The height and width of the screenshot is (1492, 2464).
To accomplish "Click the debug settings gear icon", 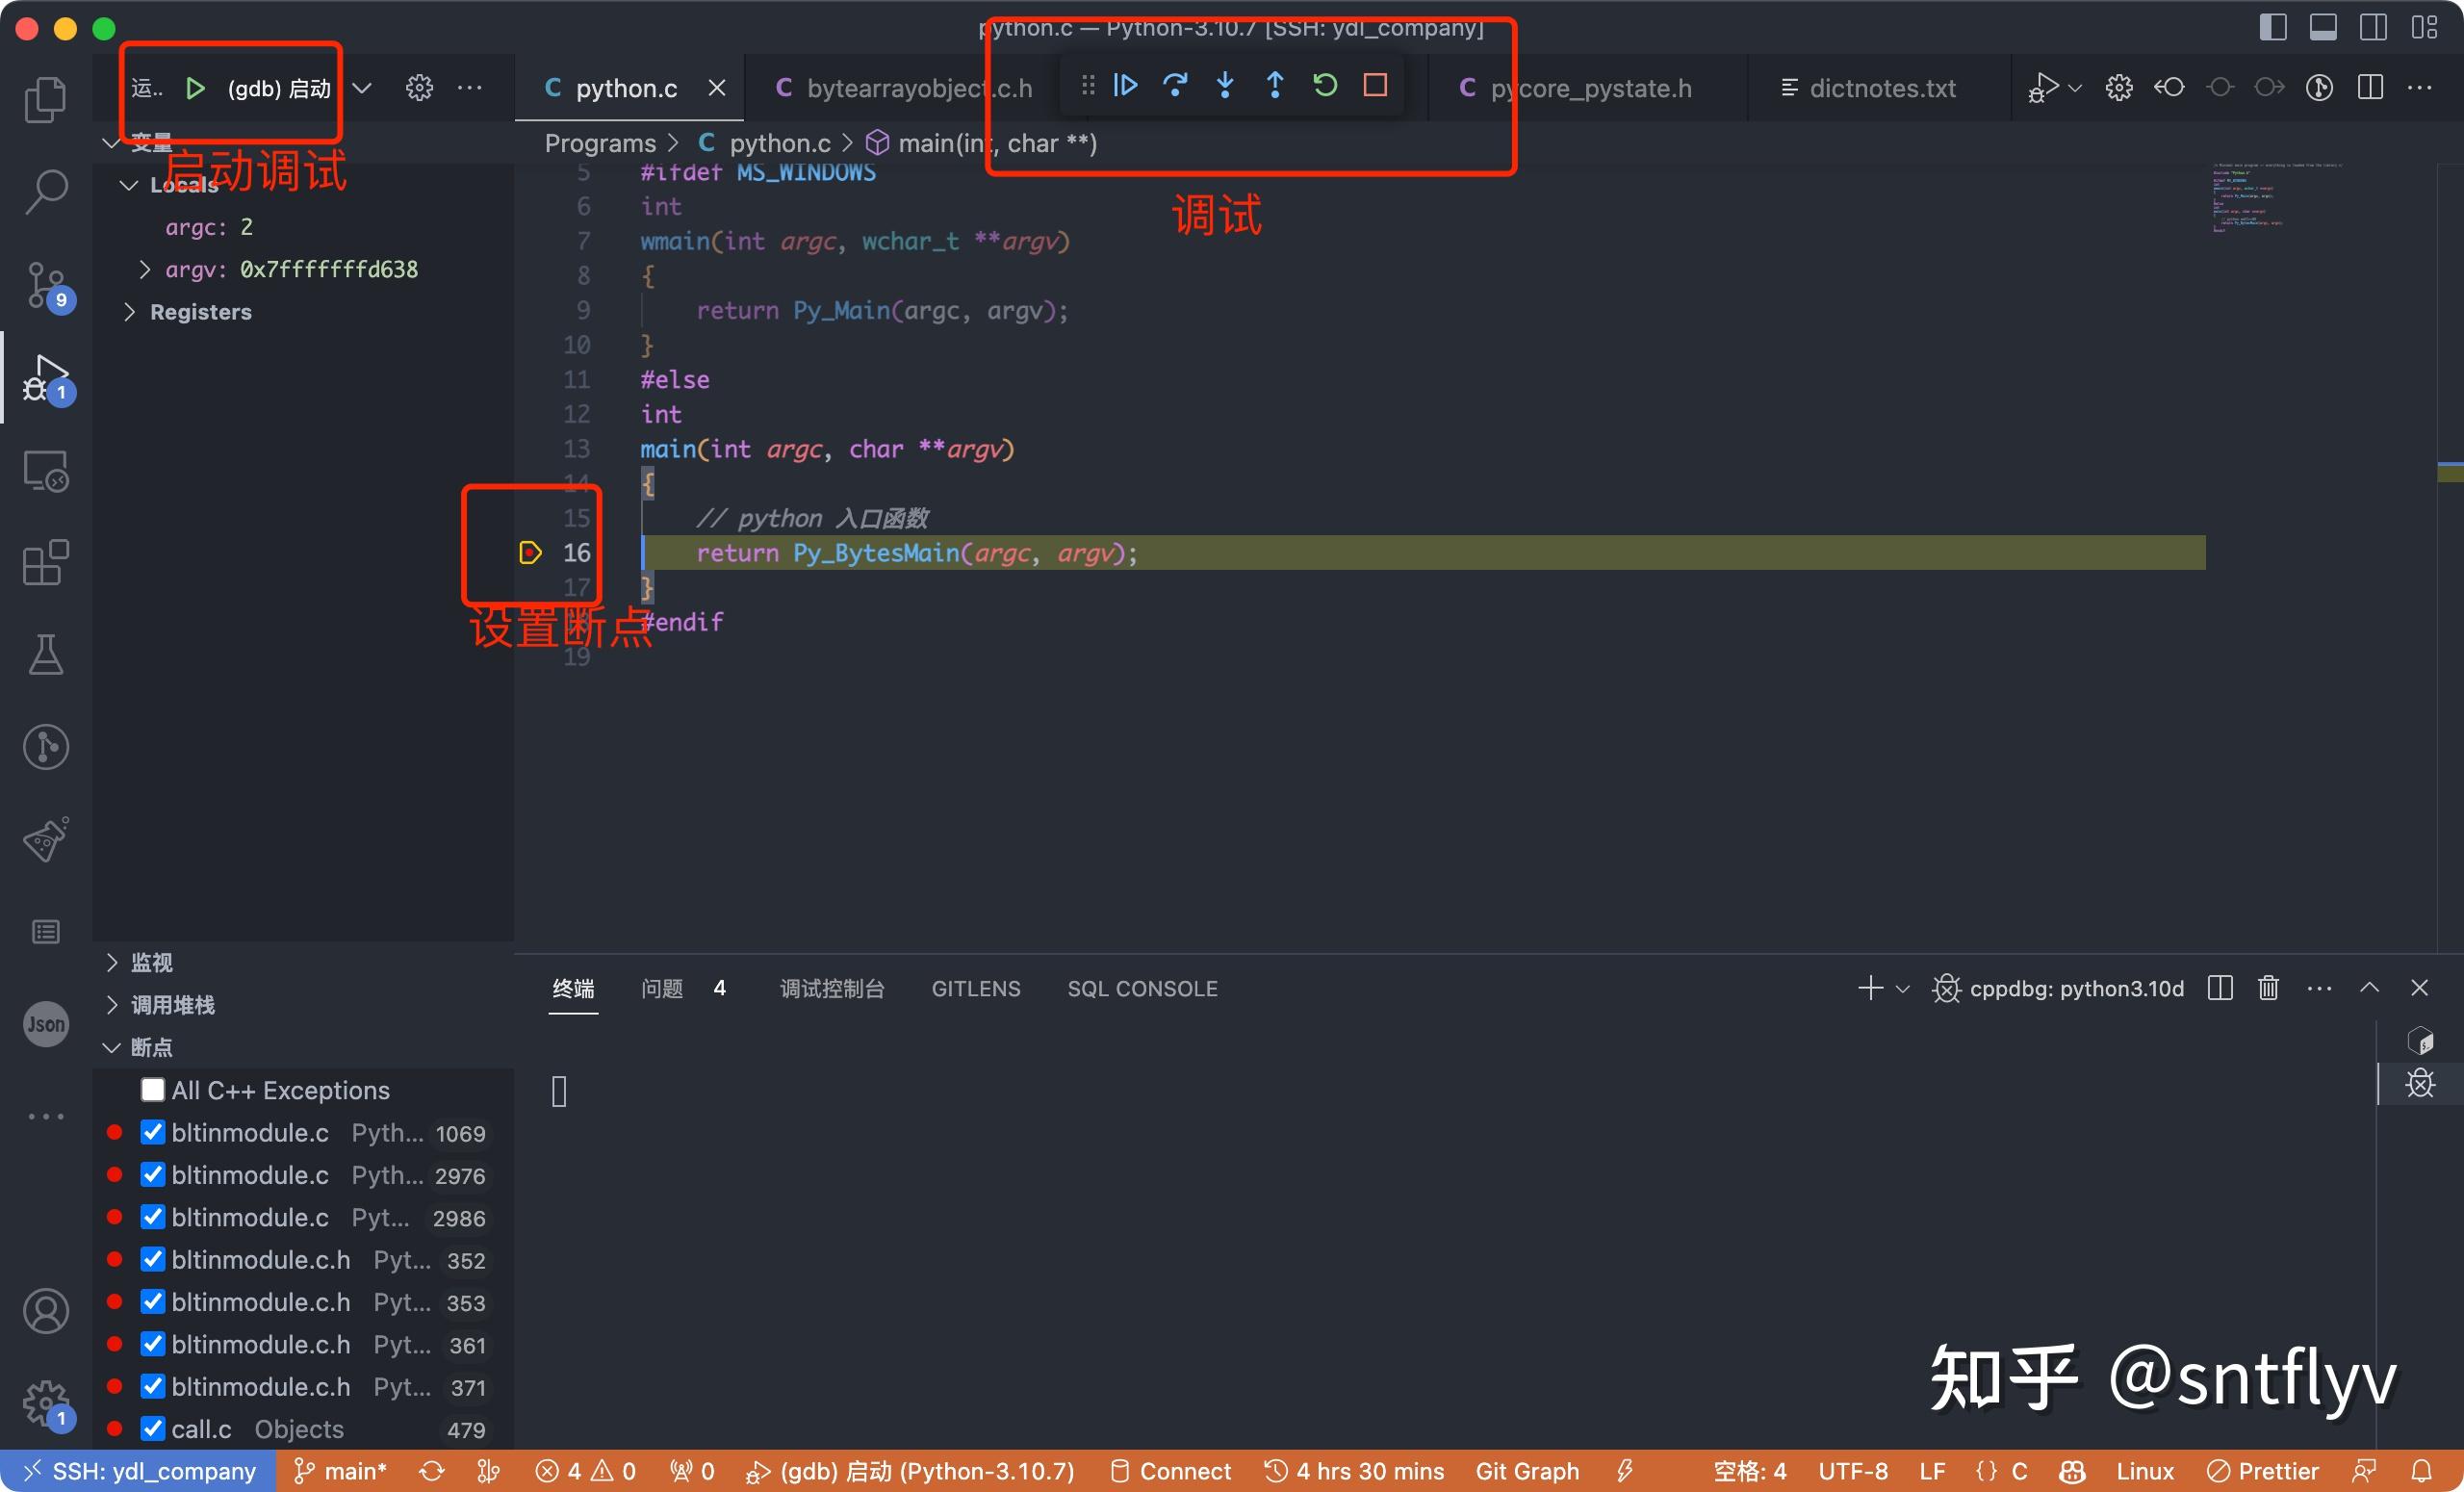I will [419, 87].
